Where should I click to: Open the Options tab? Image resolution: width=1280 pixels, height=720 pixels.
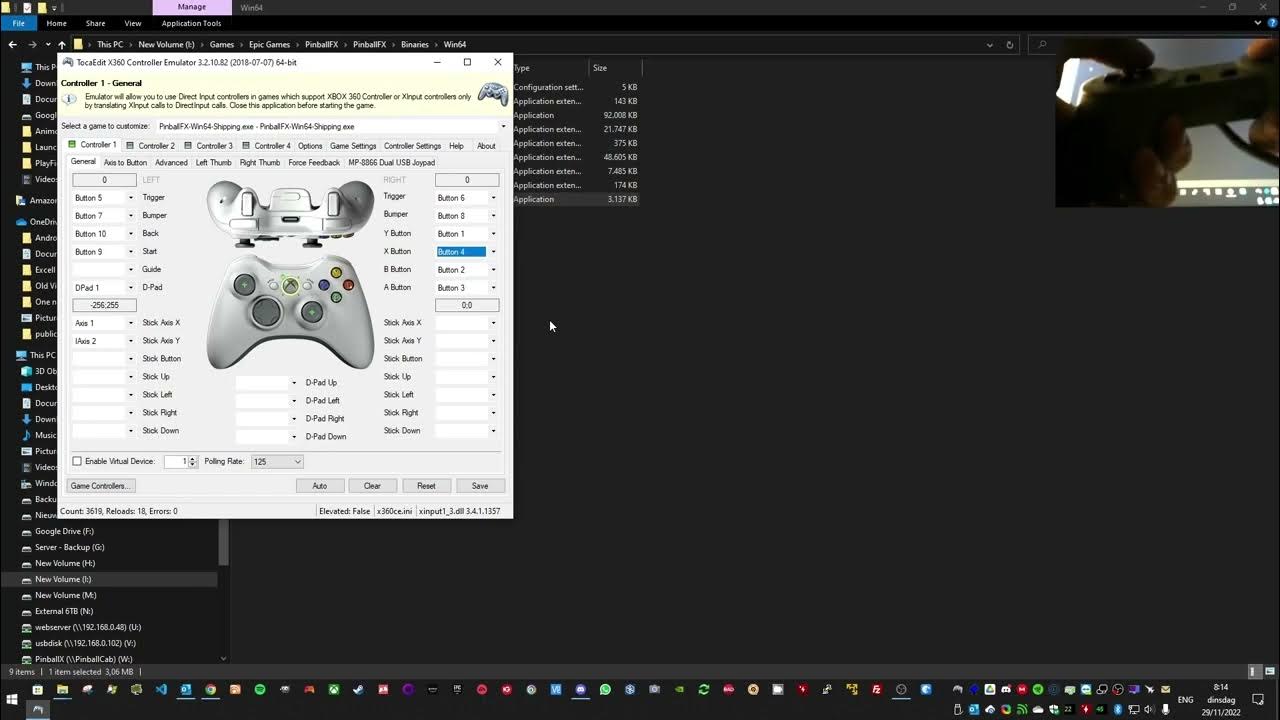[310, 146]
